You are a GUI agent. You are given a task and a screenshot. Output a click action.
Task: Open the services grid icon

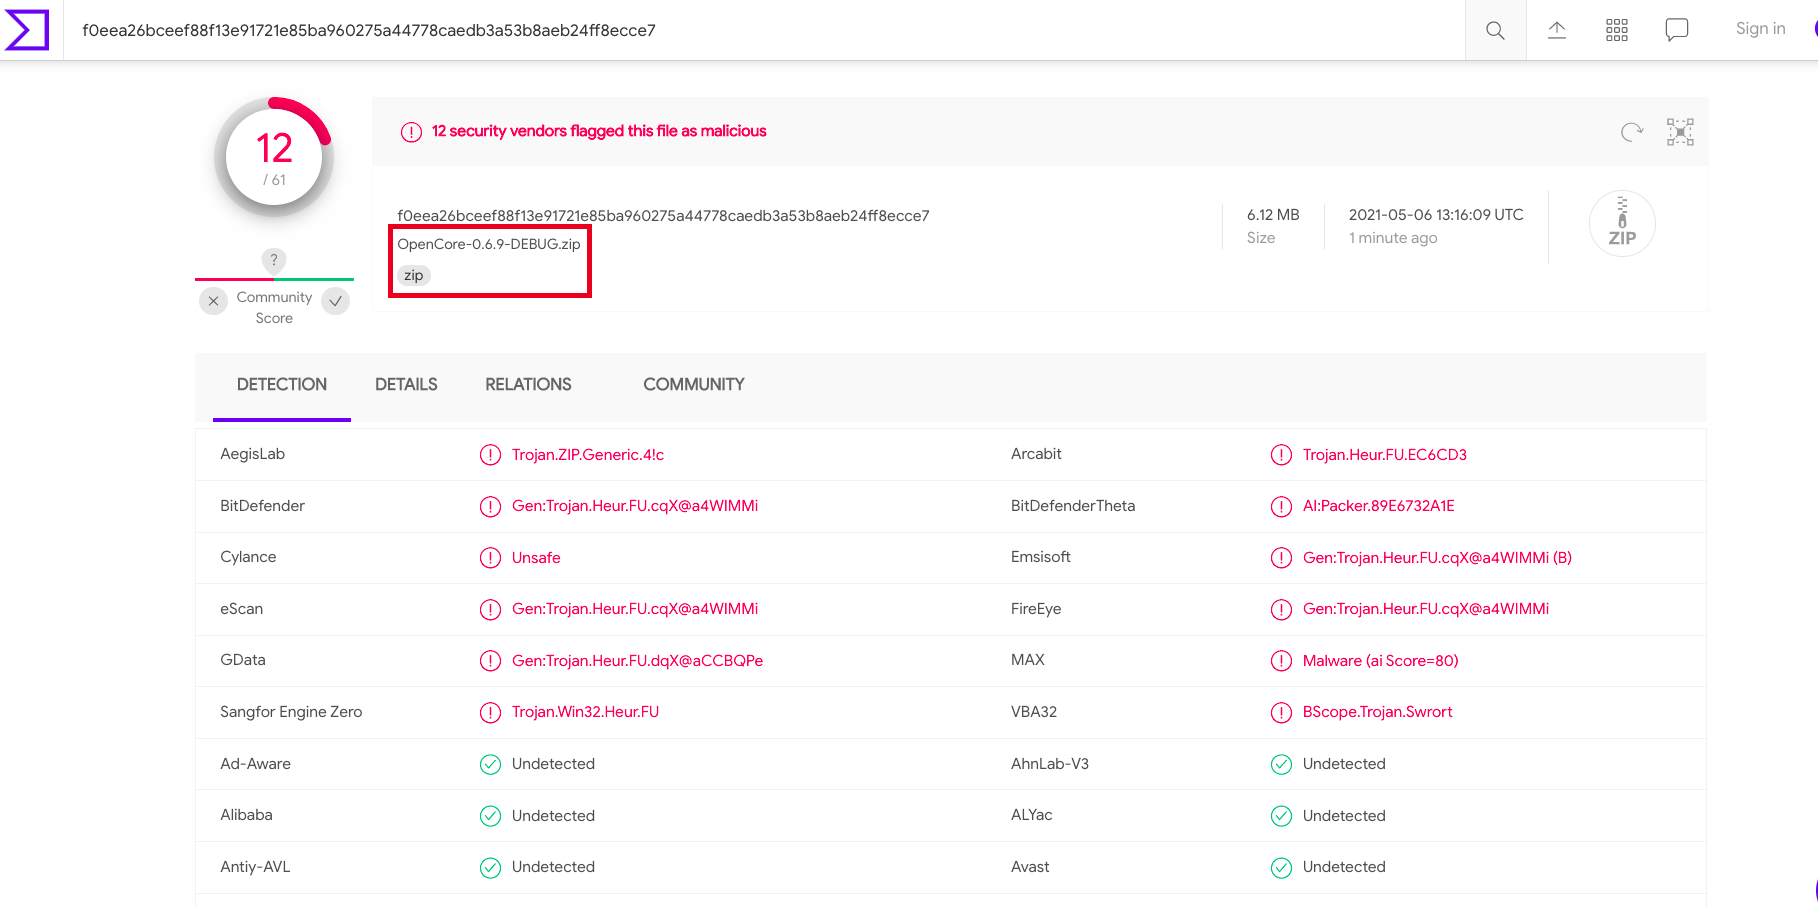pyautogui.click(x=1616, y=30)
